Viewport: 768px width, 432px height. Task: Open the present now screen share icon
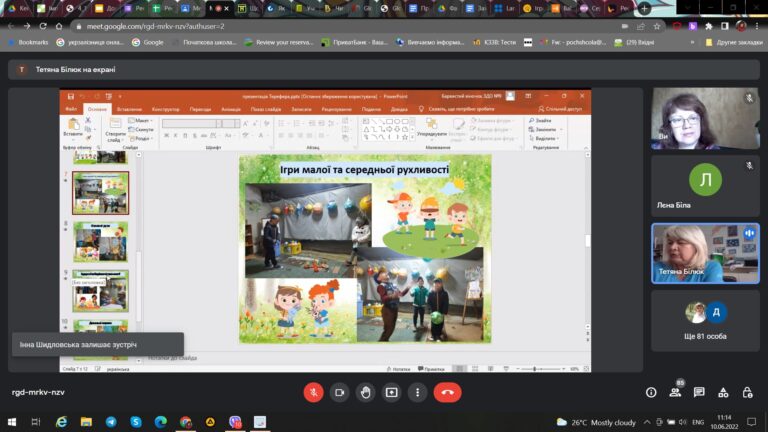[x=391, y=392]
